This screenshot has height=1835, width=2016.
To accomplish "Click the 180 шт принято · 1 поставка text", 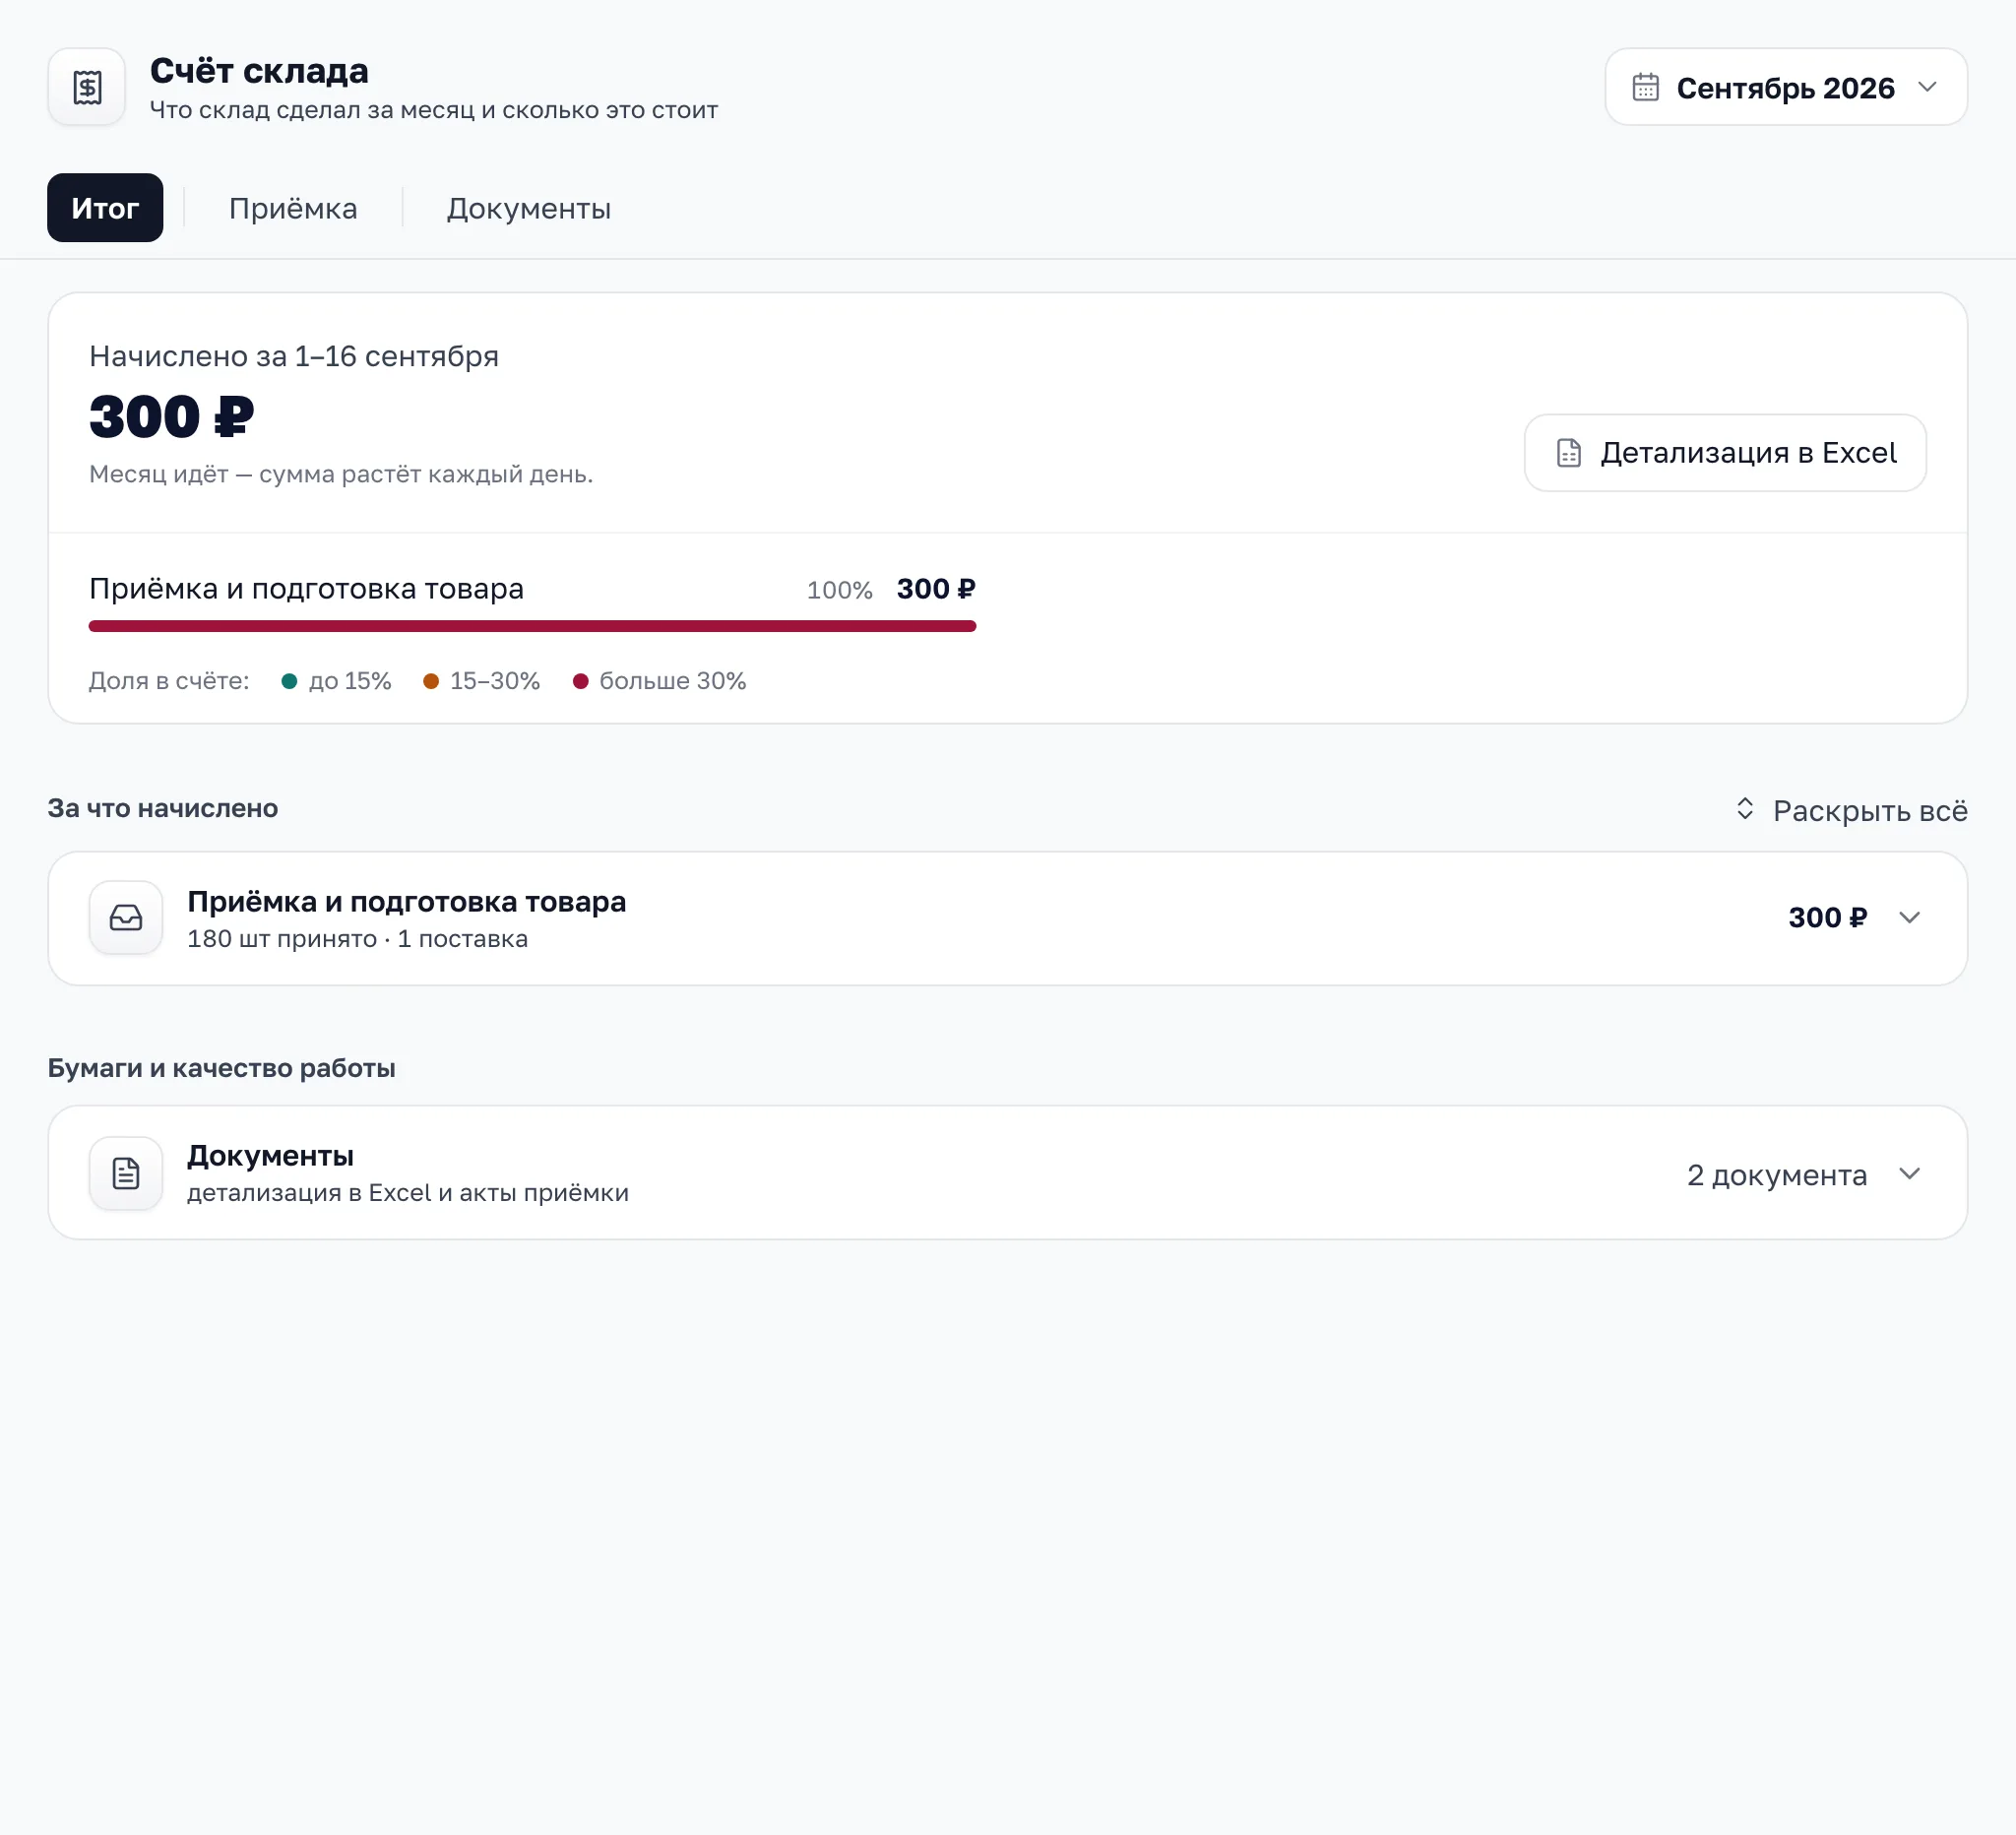I will (357, 939).
